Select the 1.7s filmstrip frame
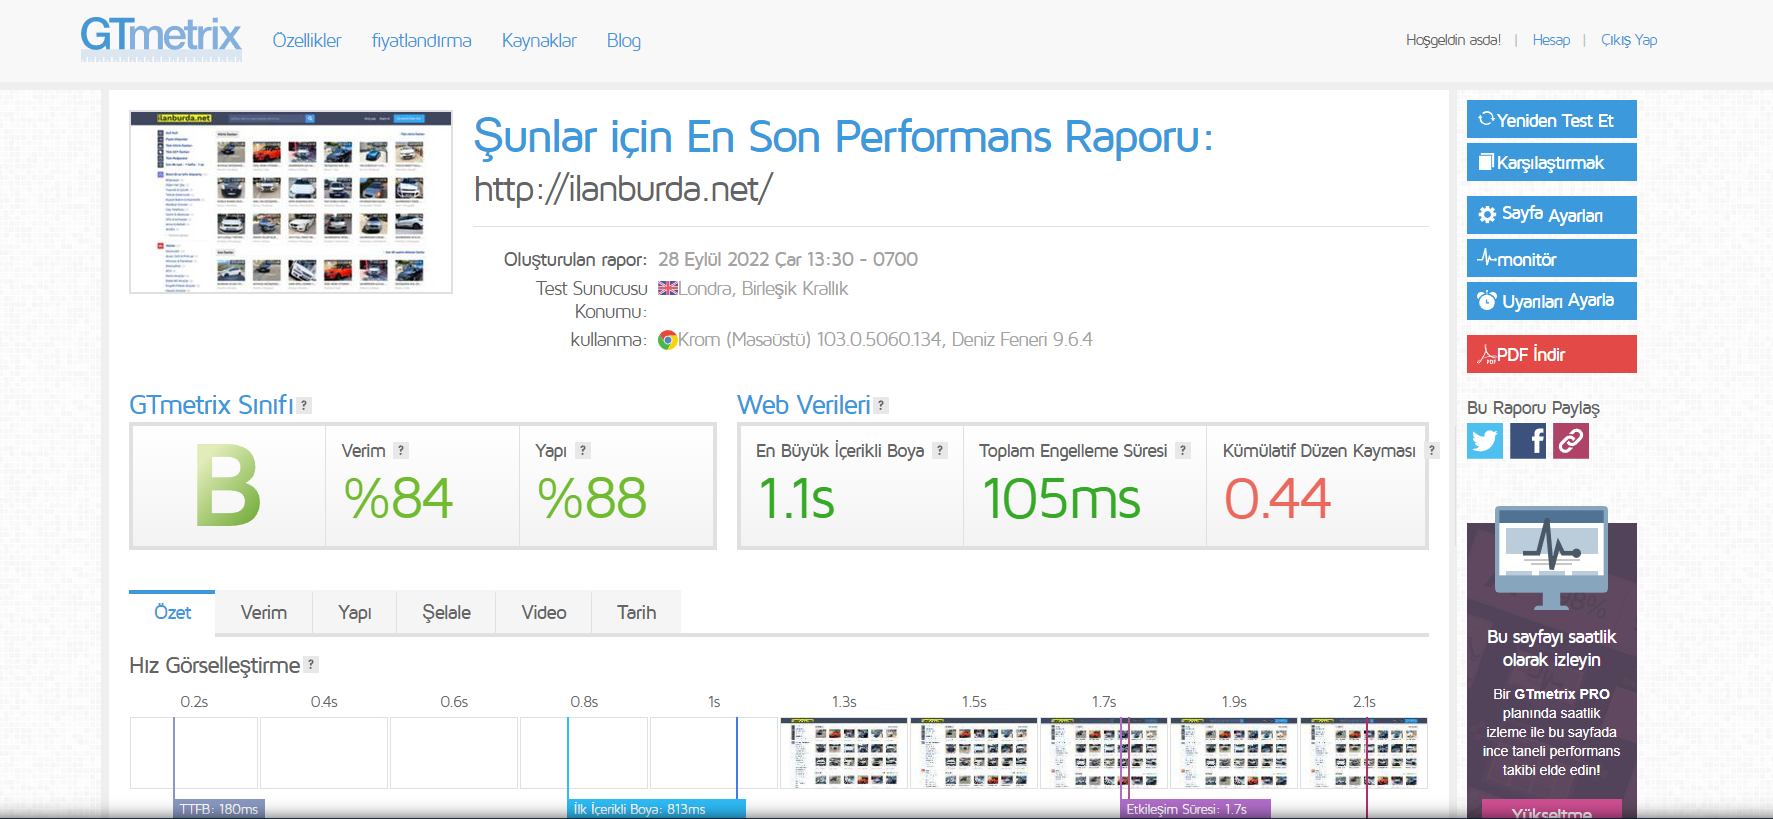Image resolution: width=1773 pixels, height=819 pixels. tap(1104, 753)
